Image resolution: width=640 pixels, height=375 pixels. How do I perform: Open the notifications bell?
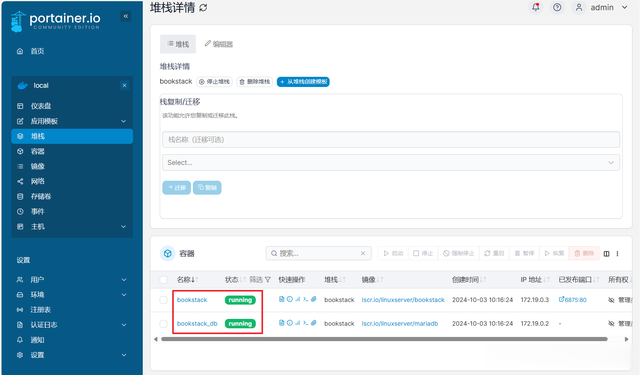pyautogui.click(x=536, y=7)
